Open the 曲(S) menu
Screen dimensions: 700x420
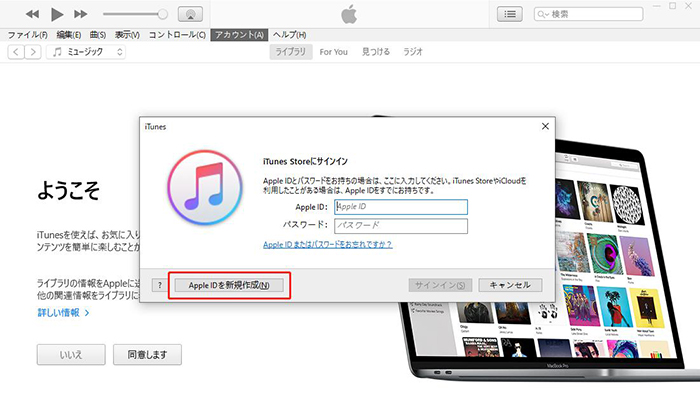click(x=97, y=35)
